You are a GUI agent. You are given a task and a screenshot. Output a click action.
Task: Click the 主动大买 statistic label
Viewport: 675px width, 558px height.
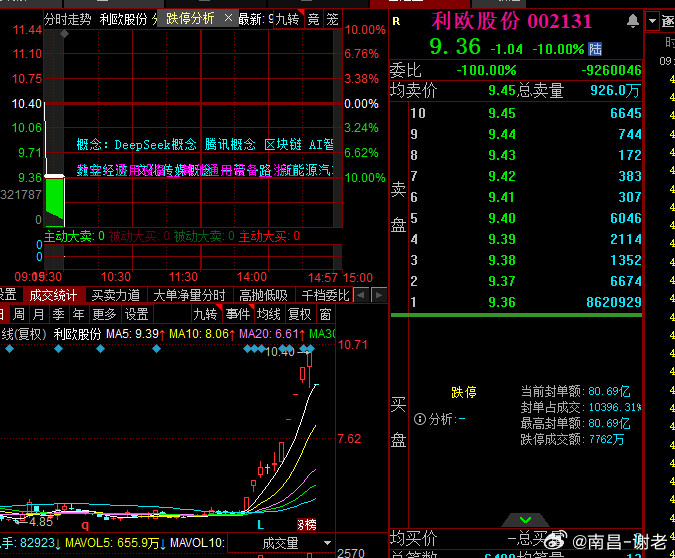[x=269, y=236]
